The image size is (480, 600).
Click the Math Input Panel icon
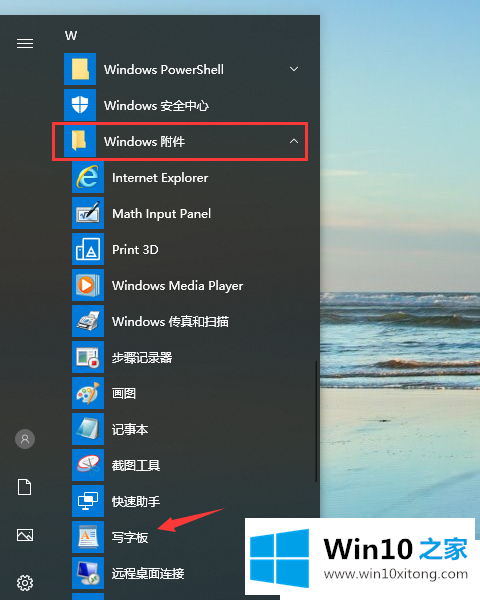coord(88,213)
